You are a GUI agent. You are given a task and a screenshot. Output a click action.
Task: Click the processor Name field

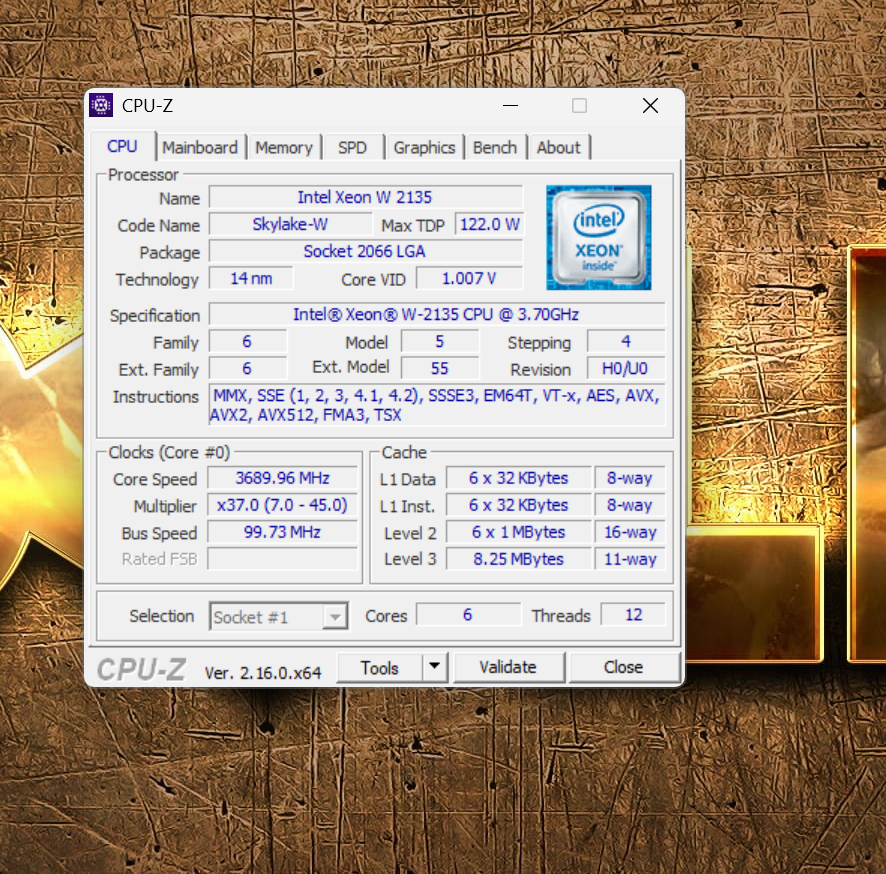pos(365,197)
